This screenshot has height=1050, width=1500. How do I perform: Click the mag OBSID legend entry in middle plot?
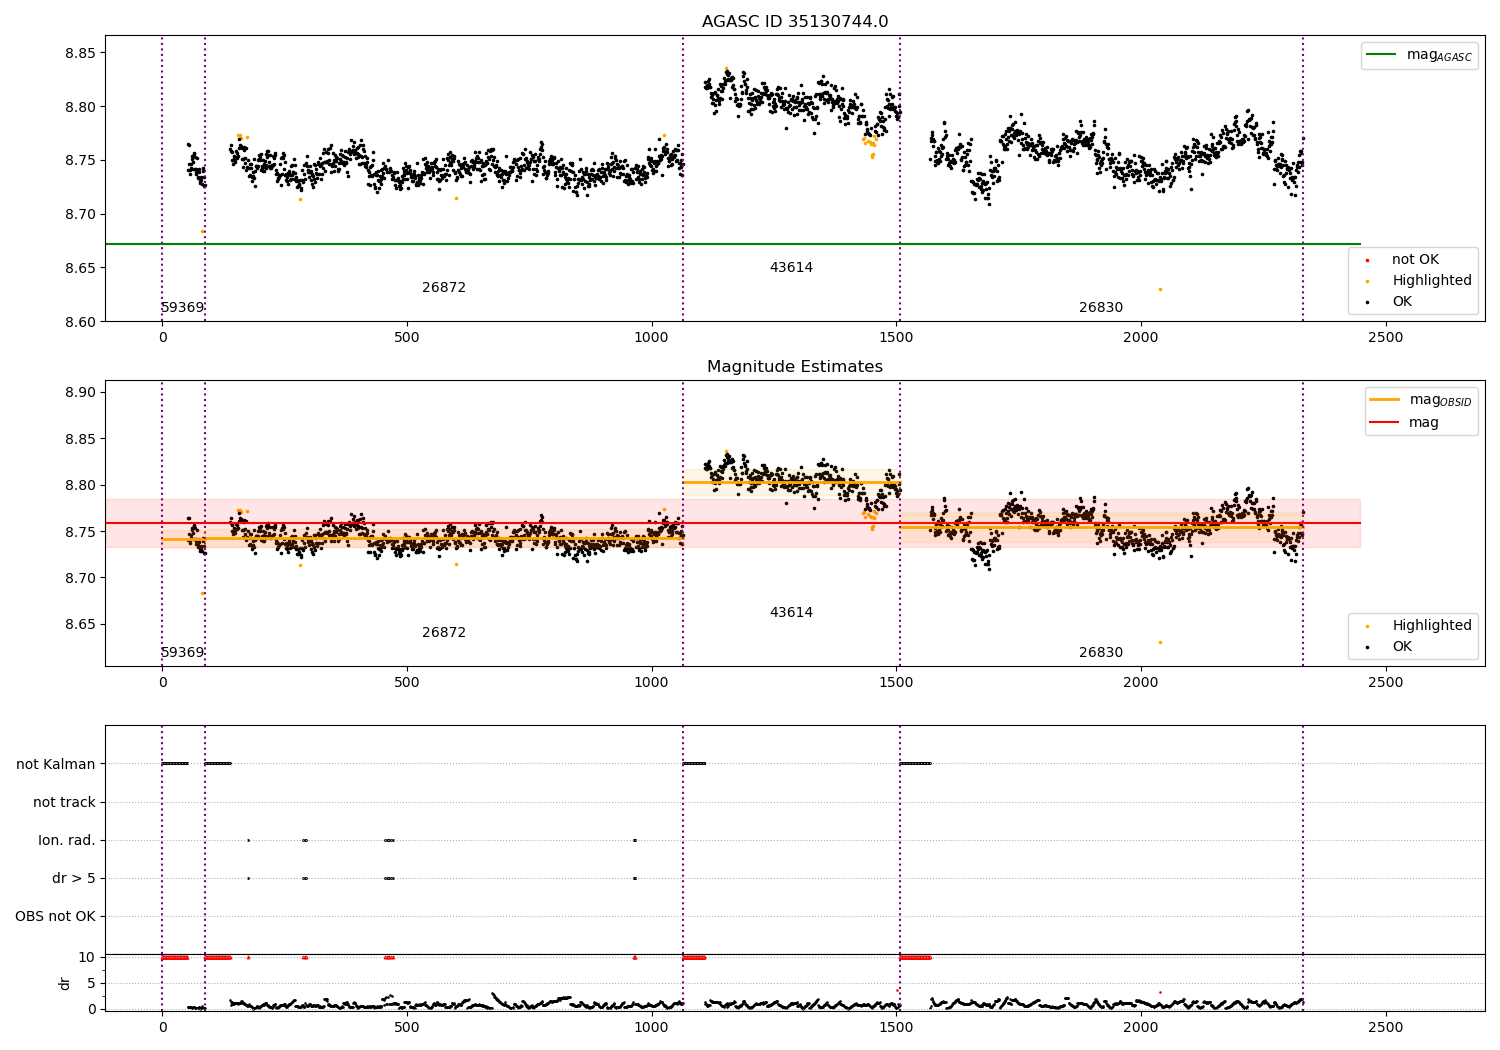(x=1421, y=400)
